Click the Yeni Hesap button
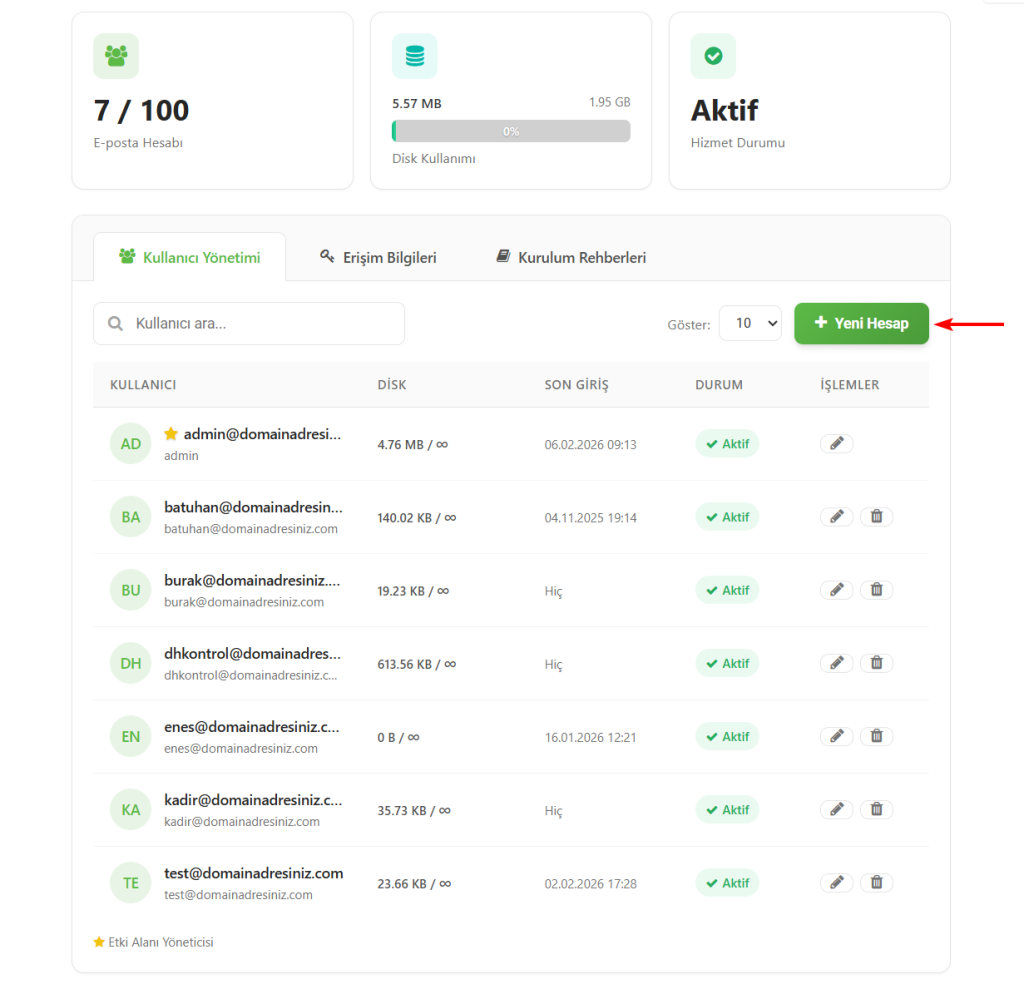Viewport: 1024px width, 989px height. [861, 323]
